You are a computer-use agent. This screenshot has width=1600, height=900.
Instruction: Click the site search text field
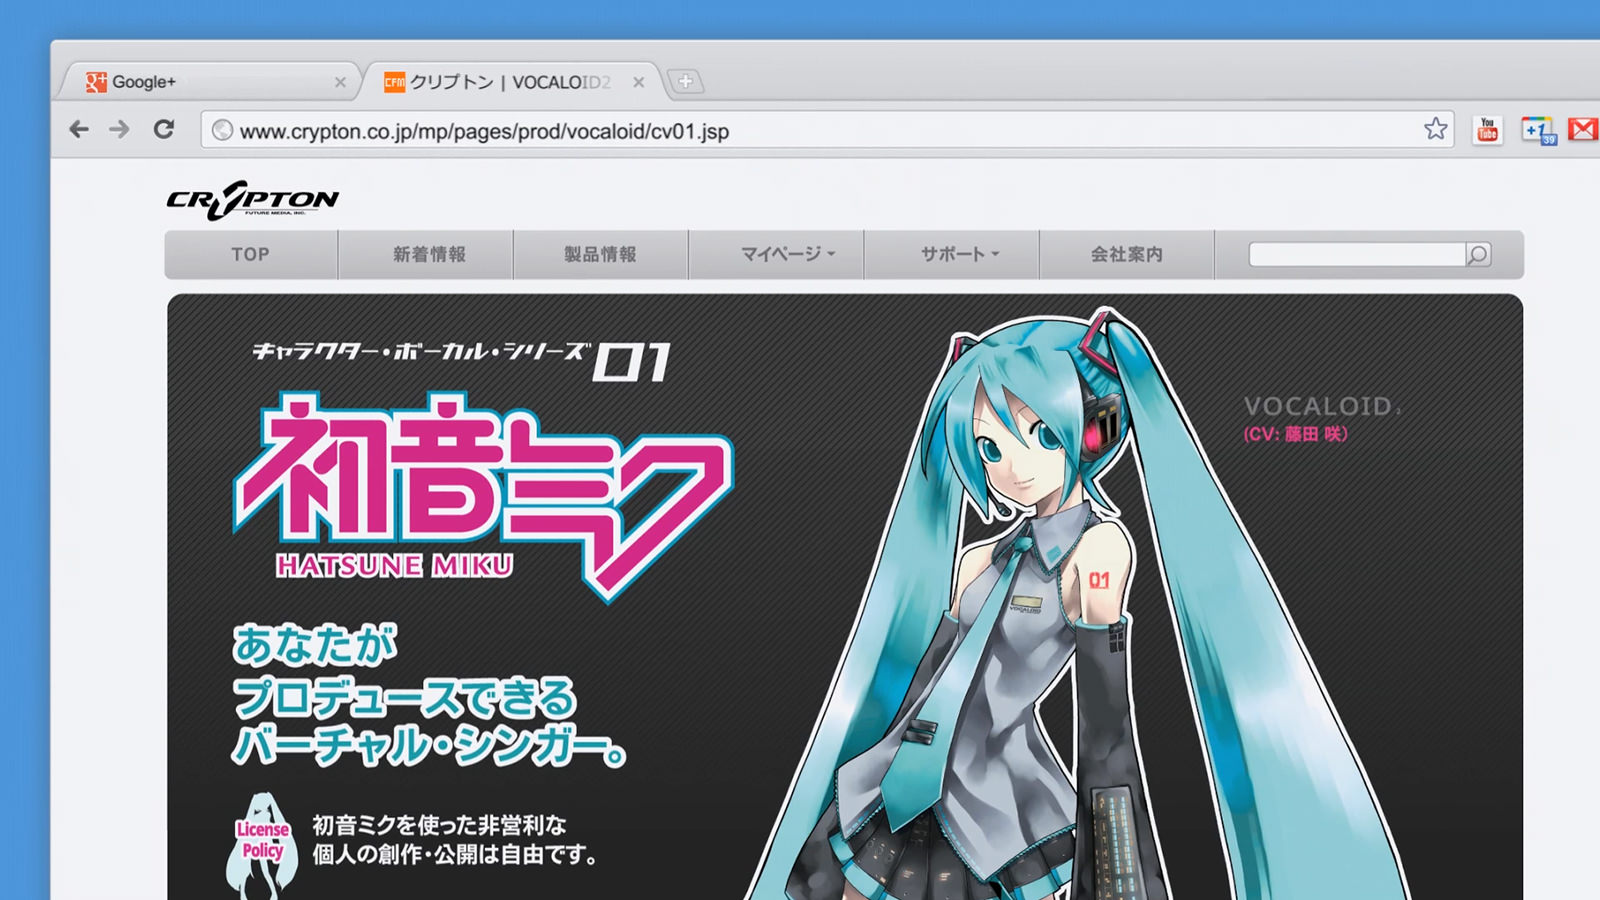[x=1356, y=255]
